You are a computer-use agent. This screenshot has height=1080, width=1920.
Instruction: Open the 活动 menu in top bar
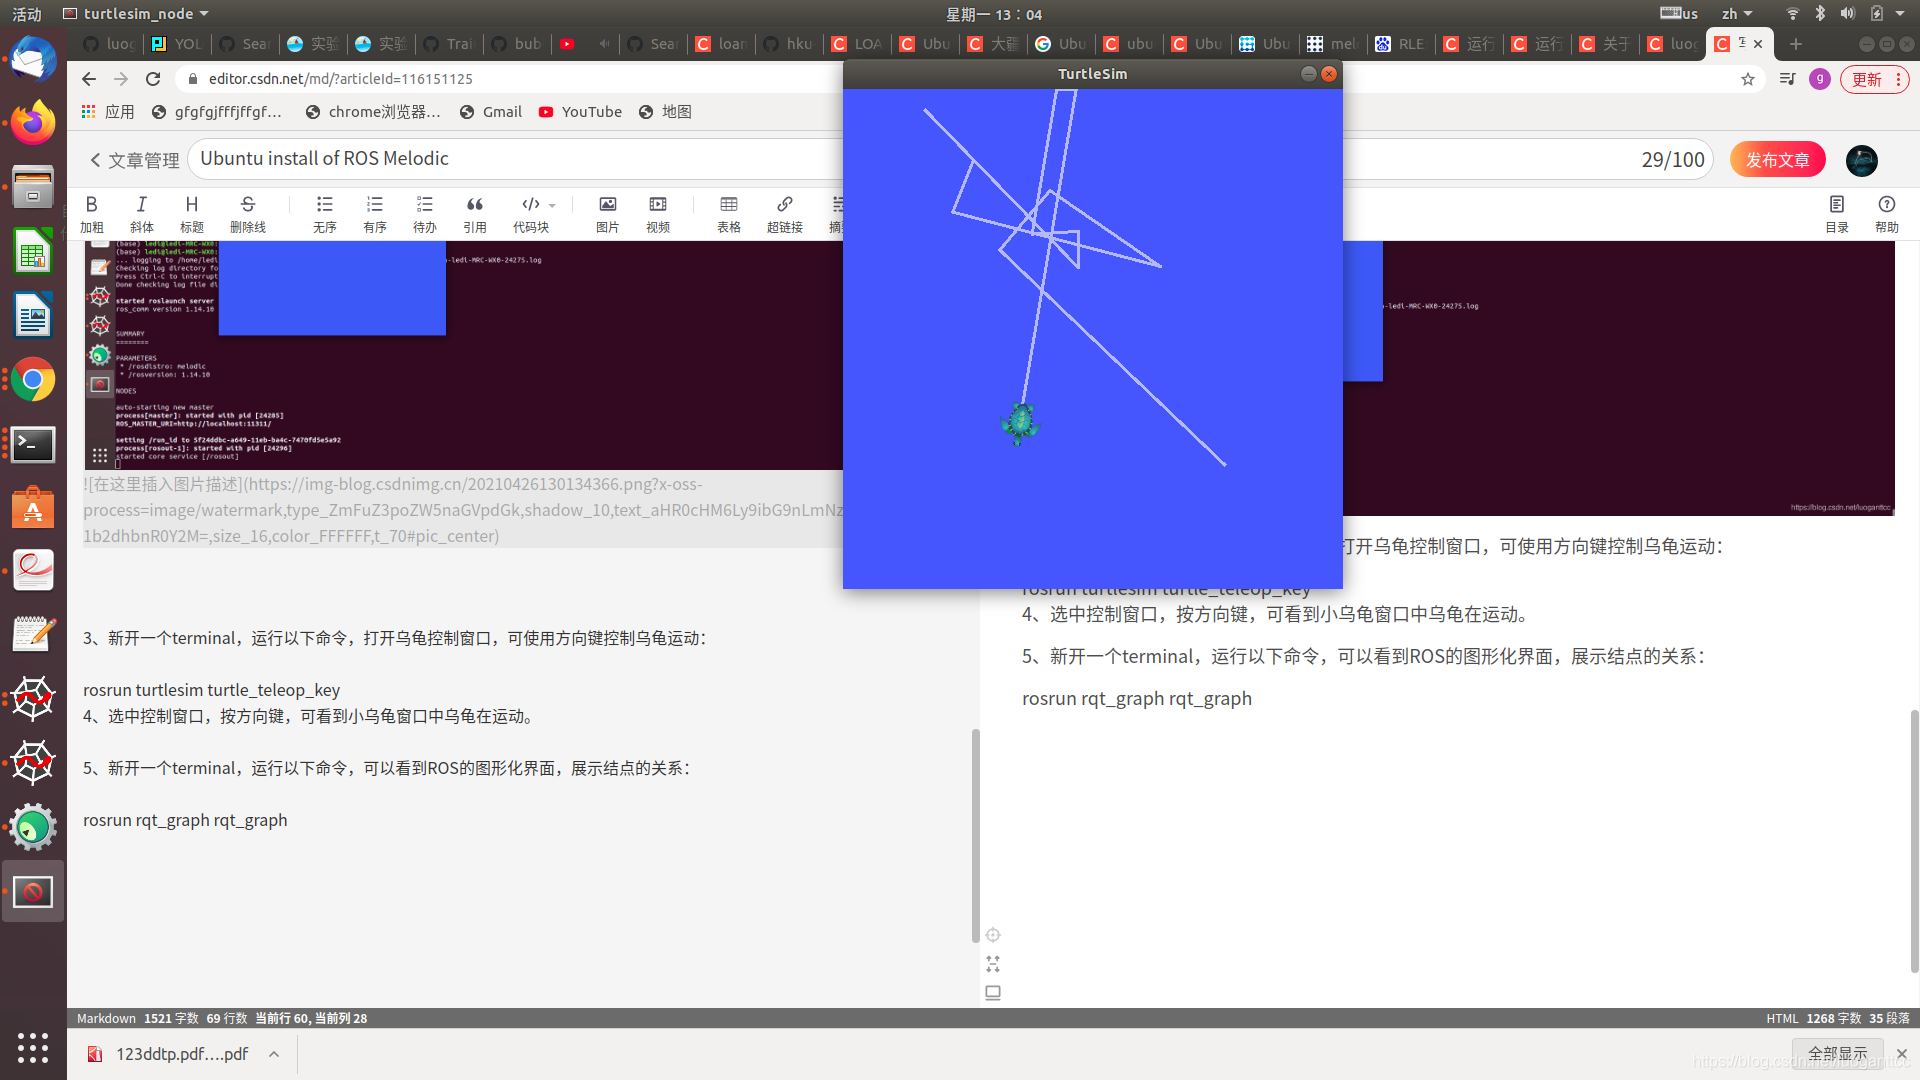point(25,14)
